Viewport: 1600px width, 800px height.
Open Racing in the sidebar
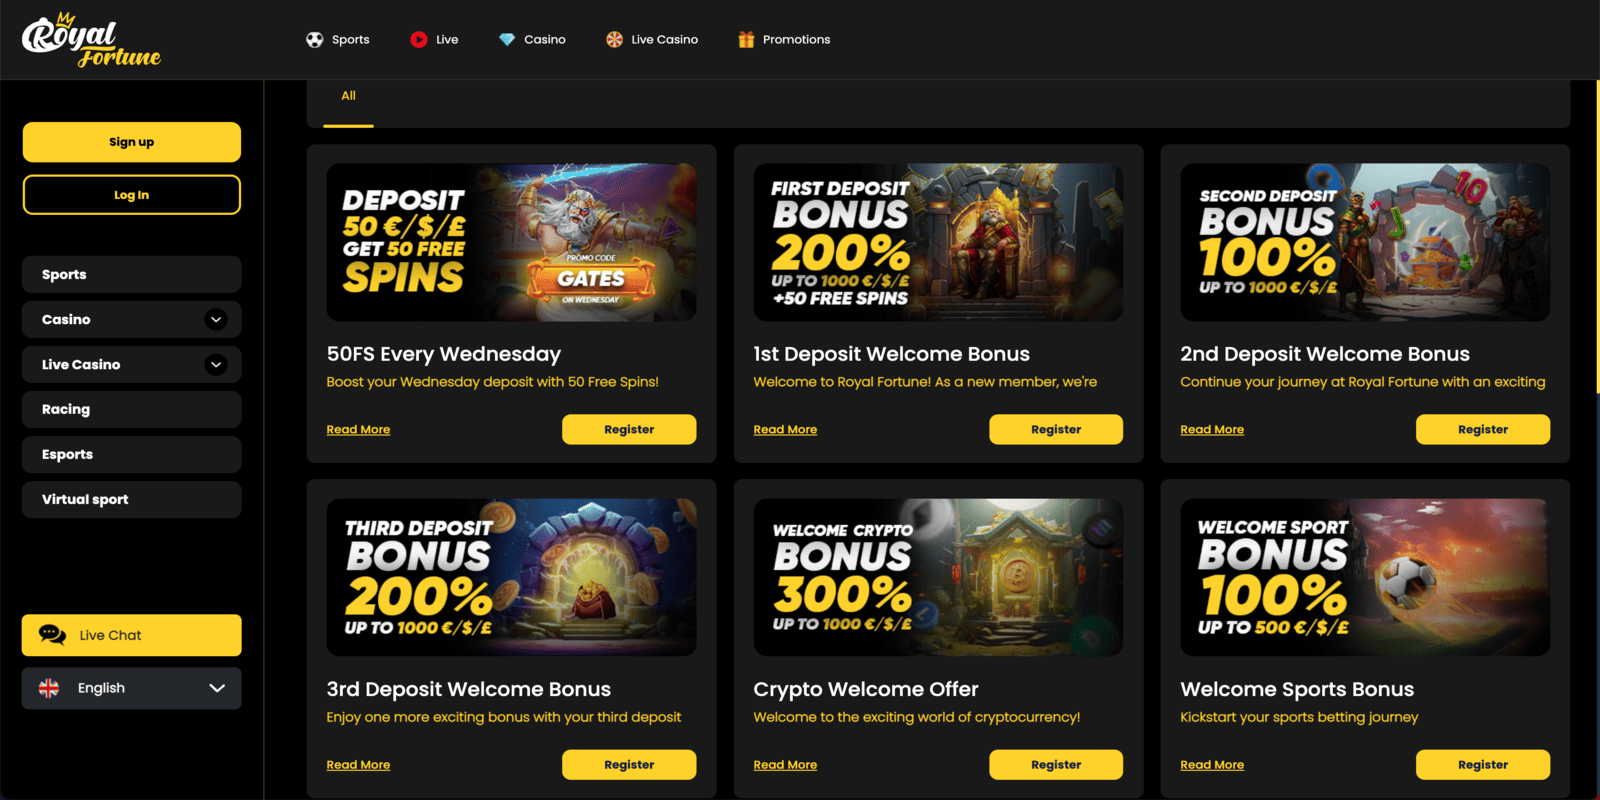coord(132,410)
